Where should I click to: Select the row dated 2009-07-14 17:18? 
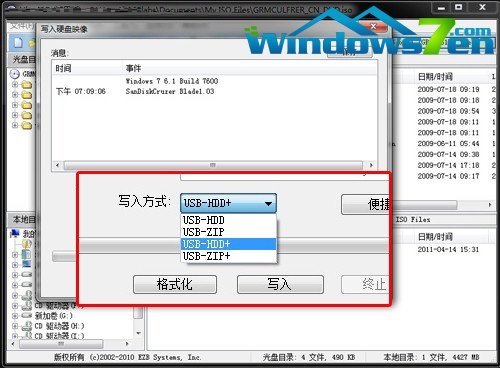click(448, 165)
